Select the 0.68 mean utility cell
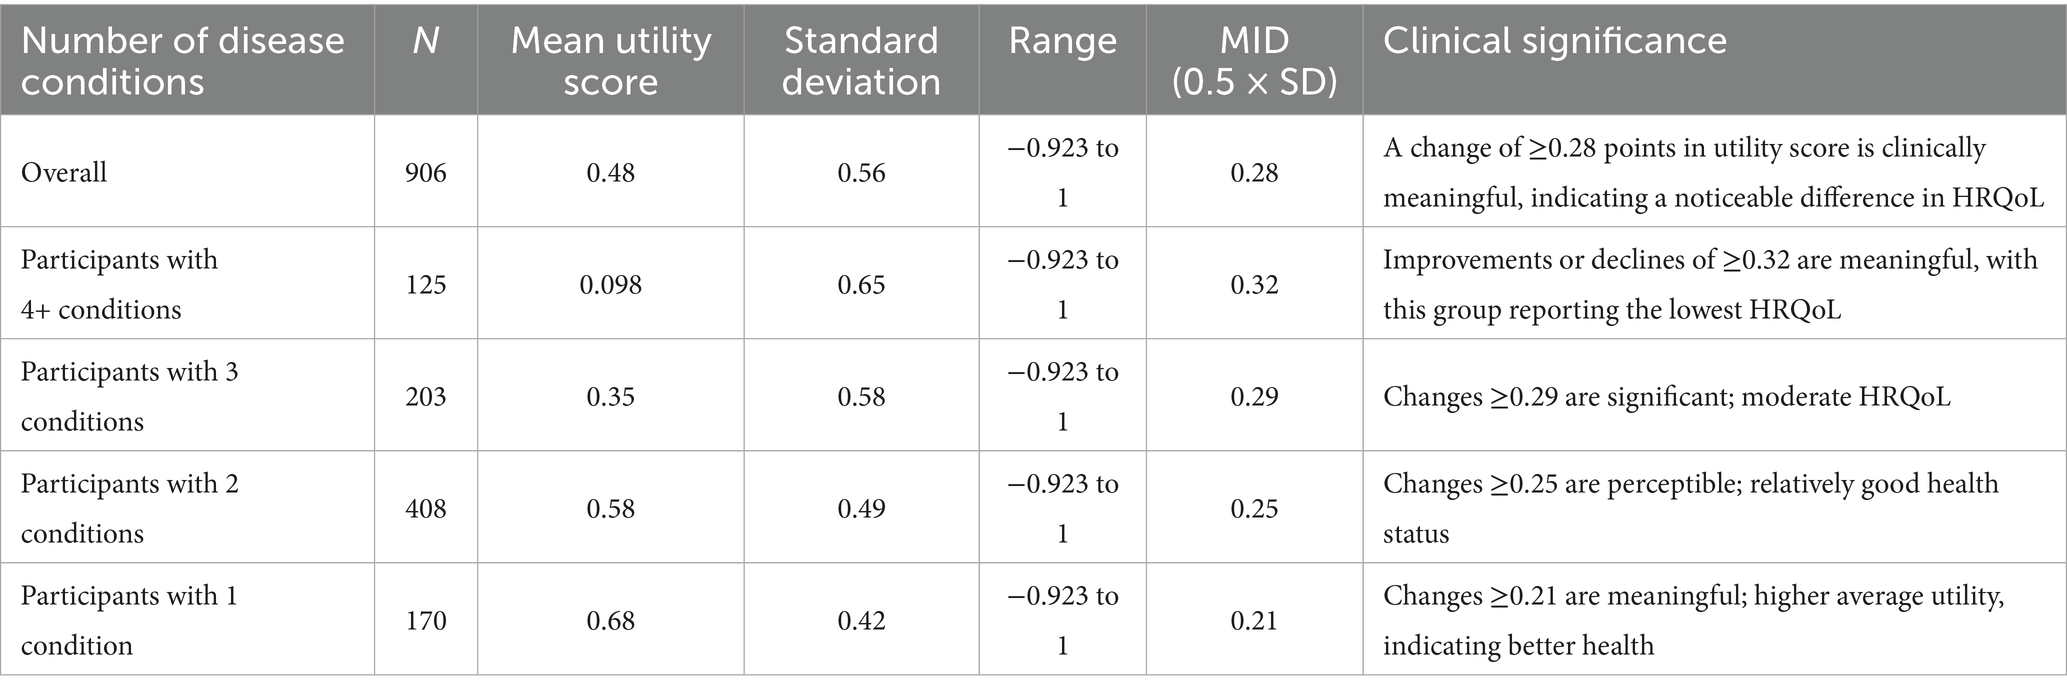This screenshot has height=693, width=2067. coord(611,620)
